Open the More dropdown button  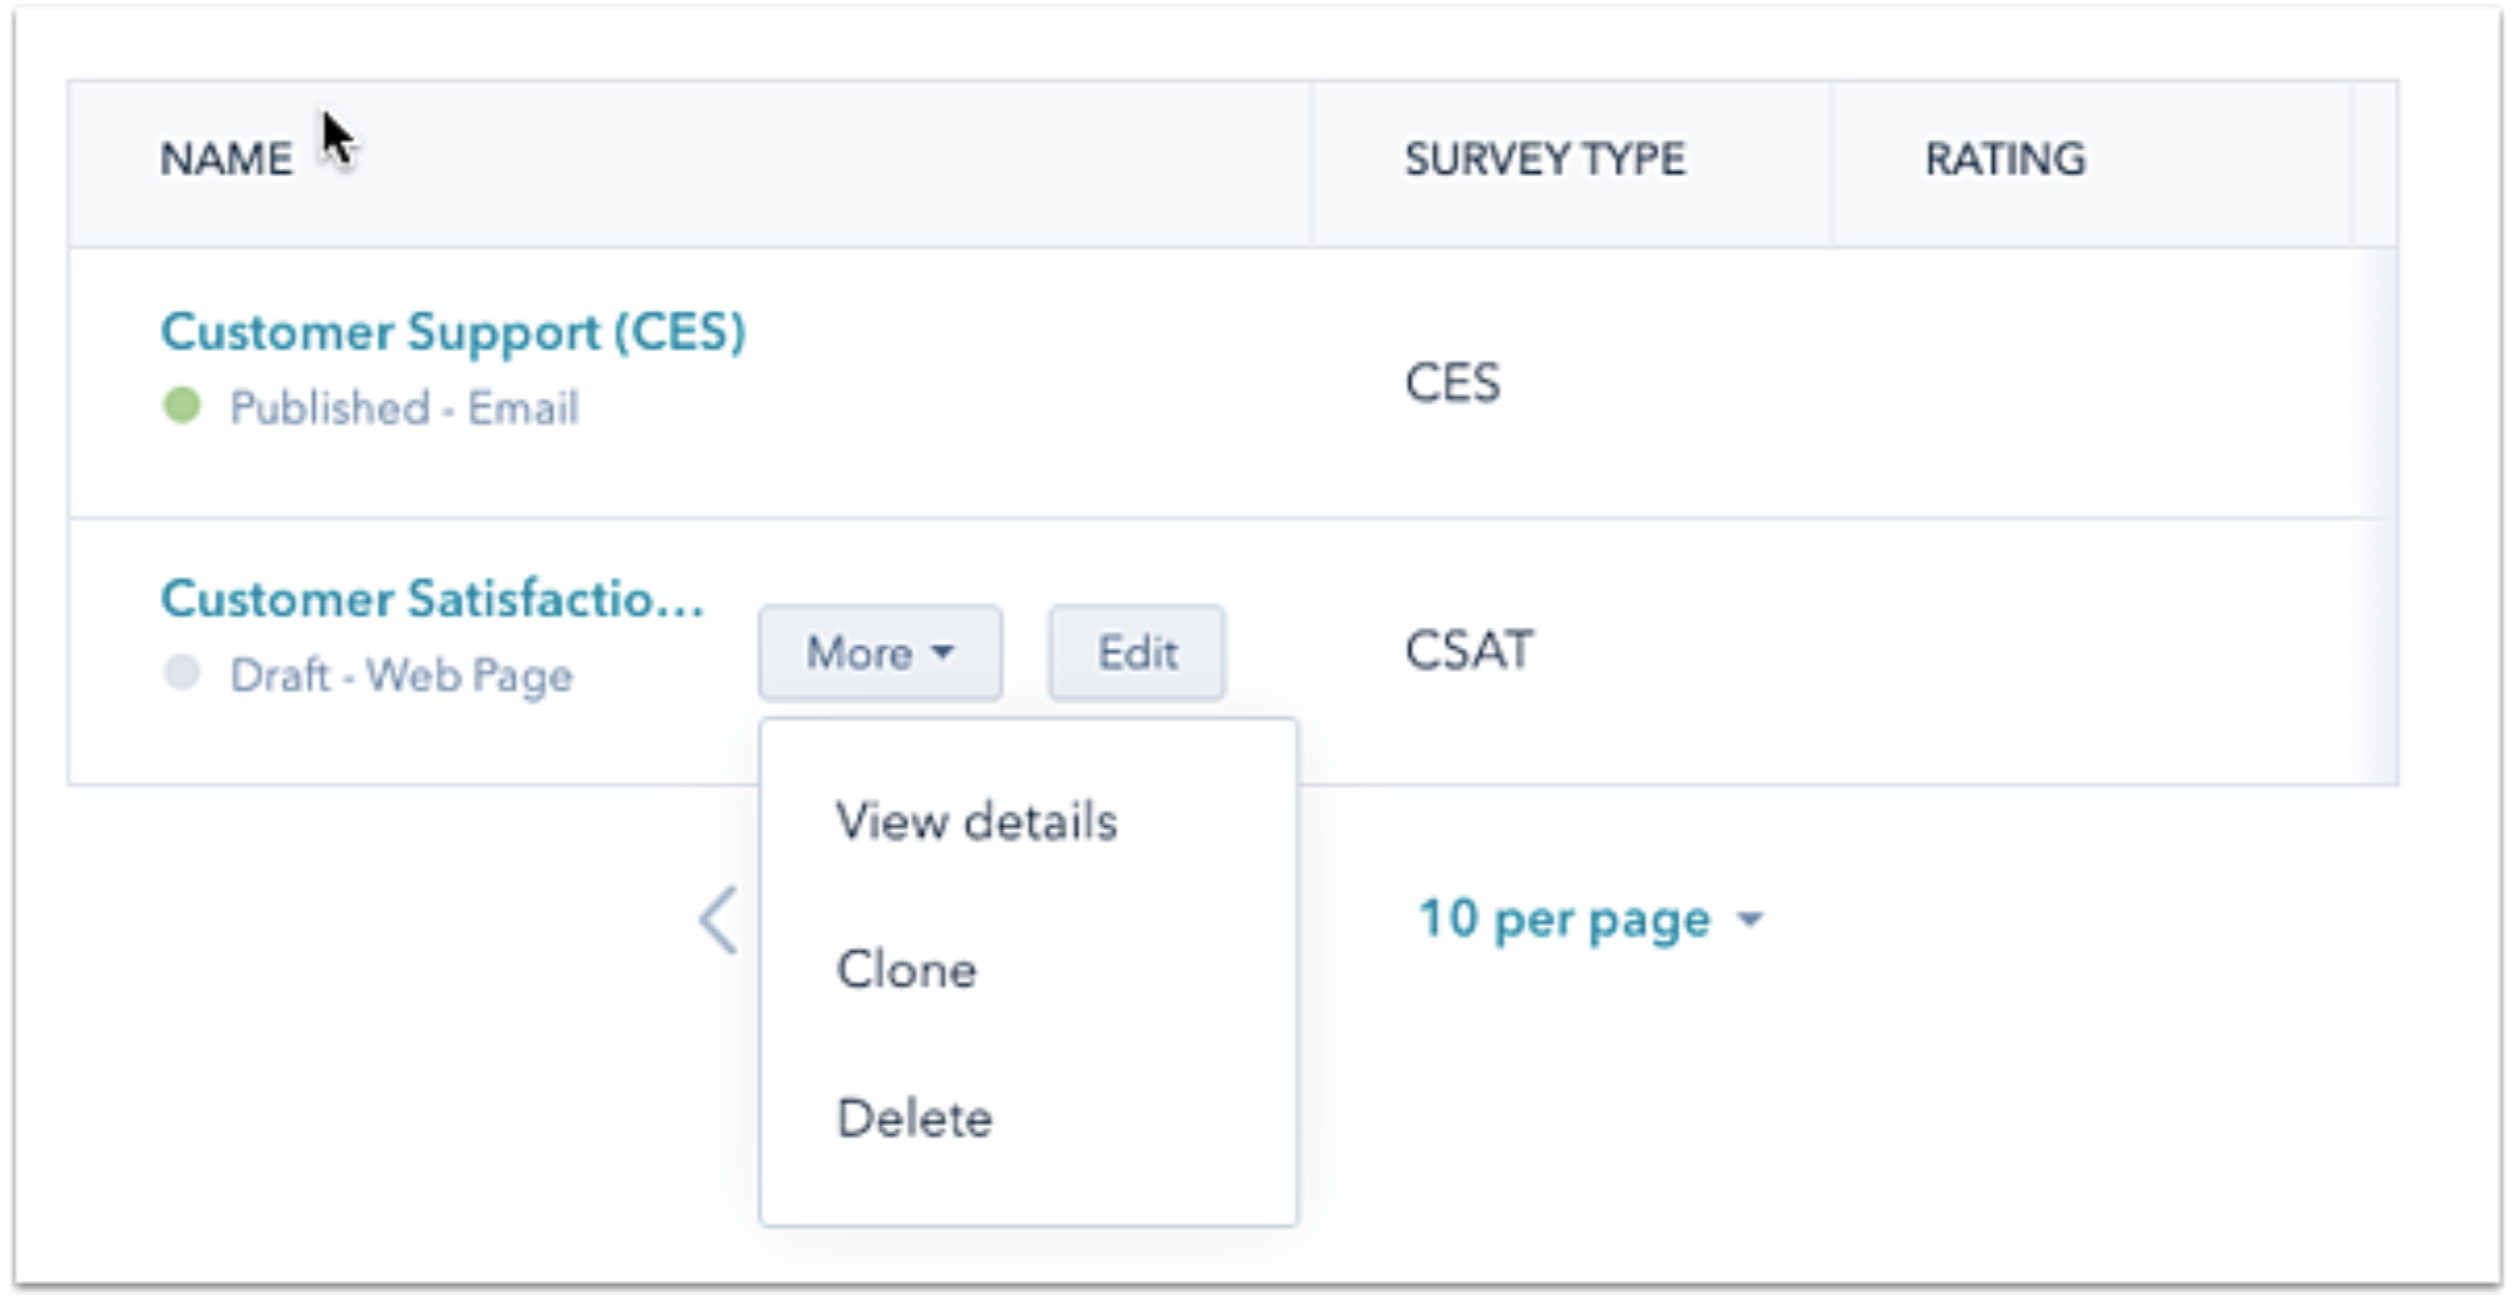click(879, 653)
